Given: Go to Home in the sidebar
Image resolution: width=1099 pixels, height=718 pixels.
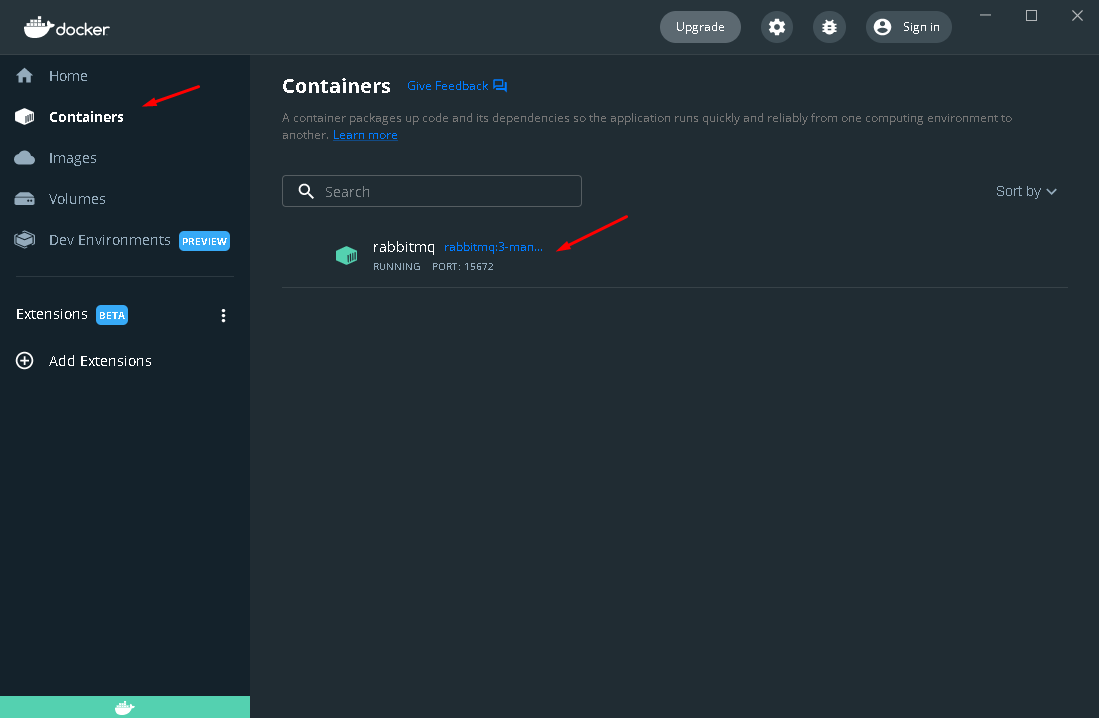Looking at the screenshot, I should pos(68,76).
